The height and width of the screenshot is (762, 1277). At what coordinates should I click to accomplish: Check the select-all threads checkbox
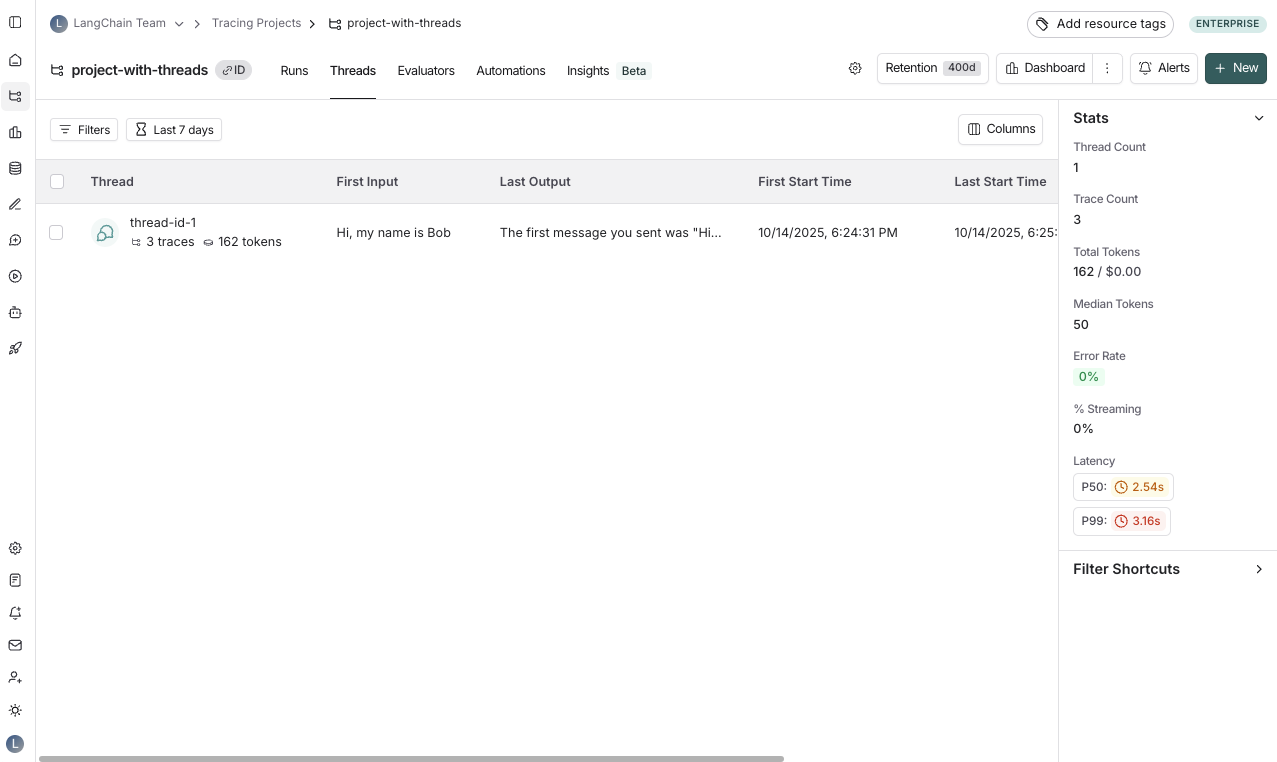click(x=57, y=181)
